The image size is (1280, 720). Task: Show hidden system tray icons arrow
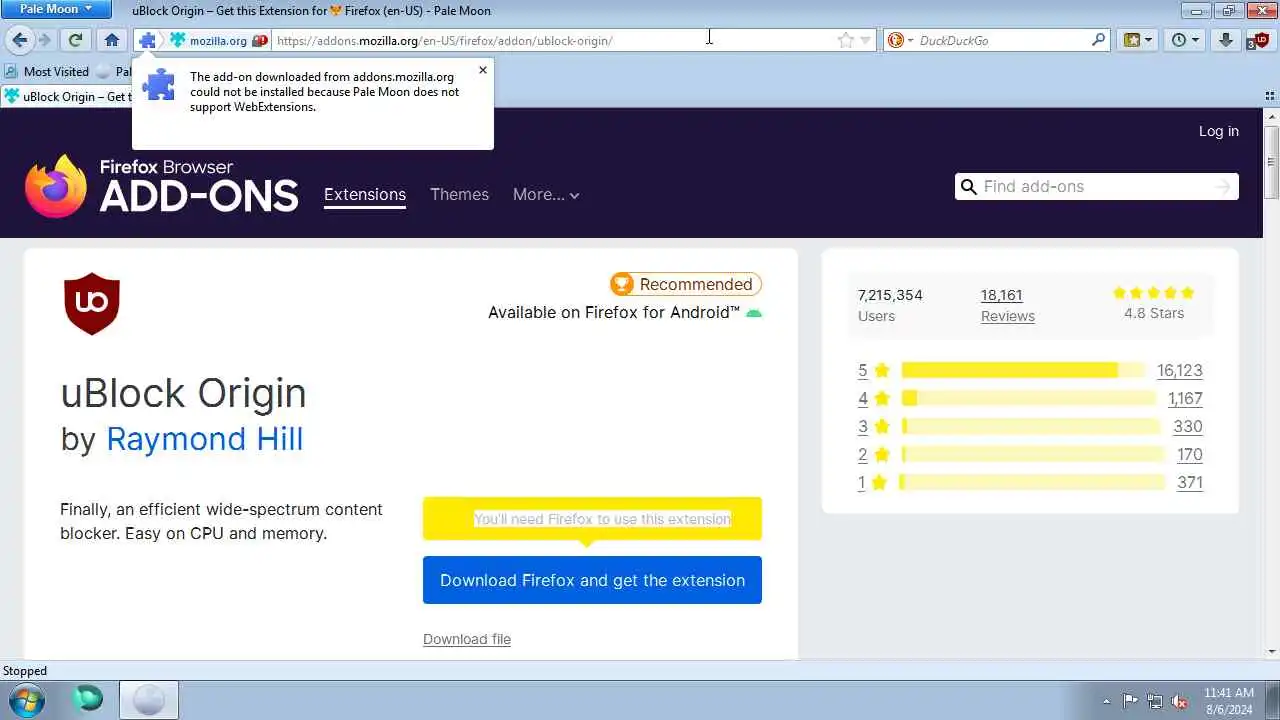click(x=1106, y=701)
